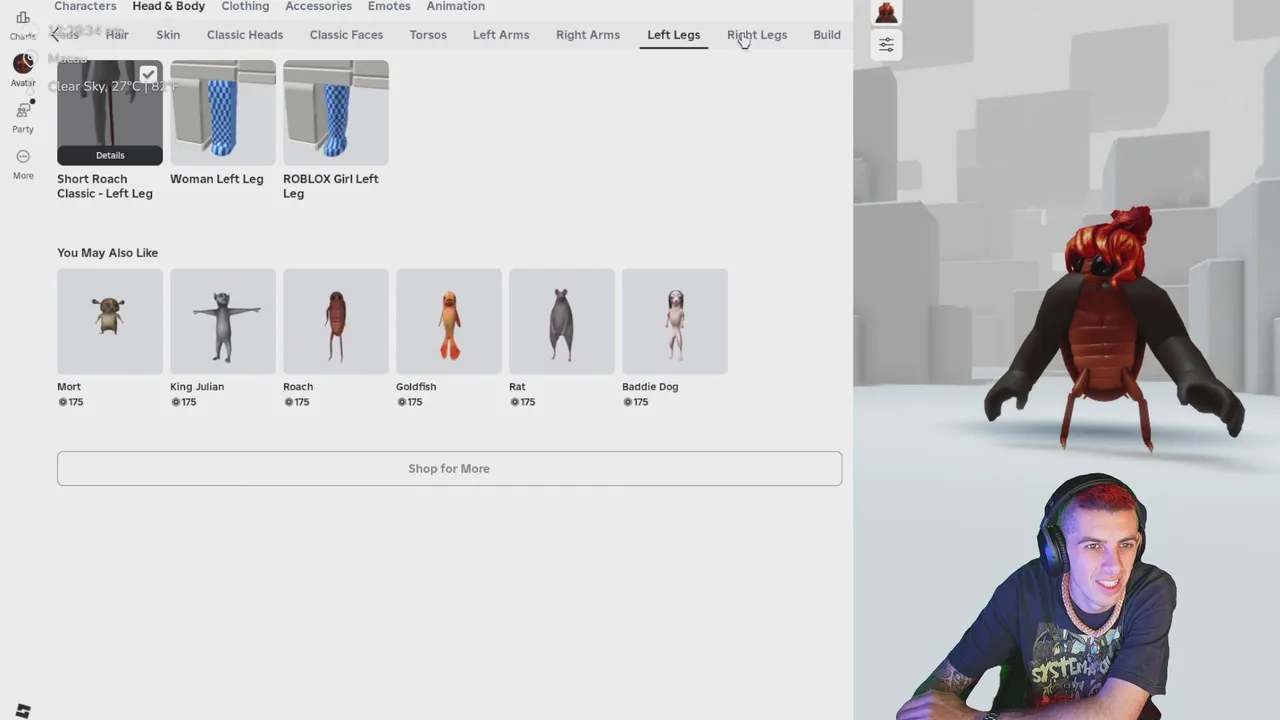Select the Torsos subcategory
The image size is (1280, 720).
pos(428,35)
